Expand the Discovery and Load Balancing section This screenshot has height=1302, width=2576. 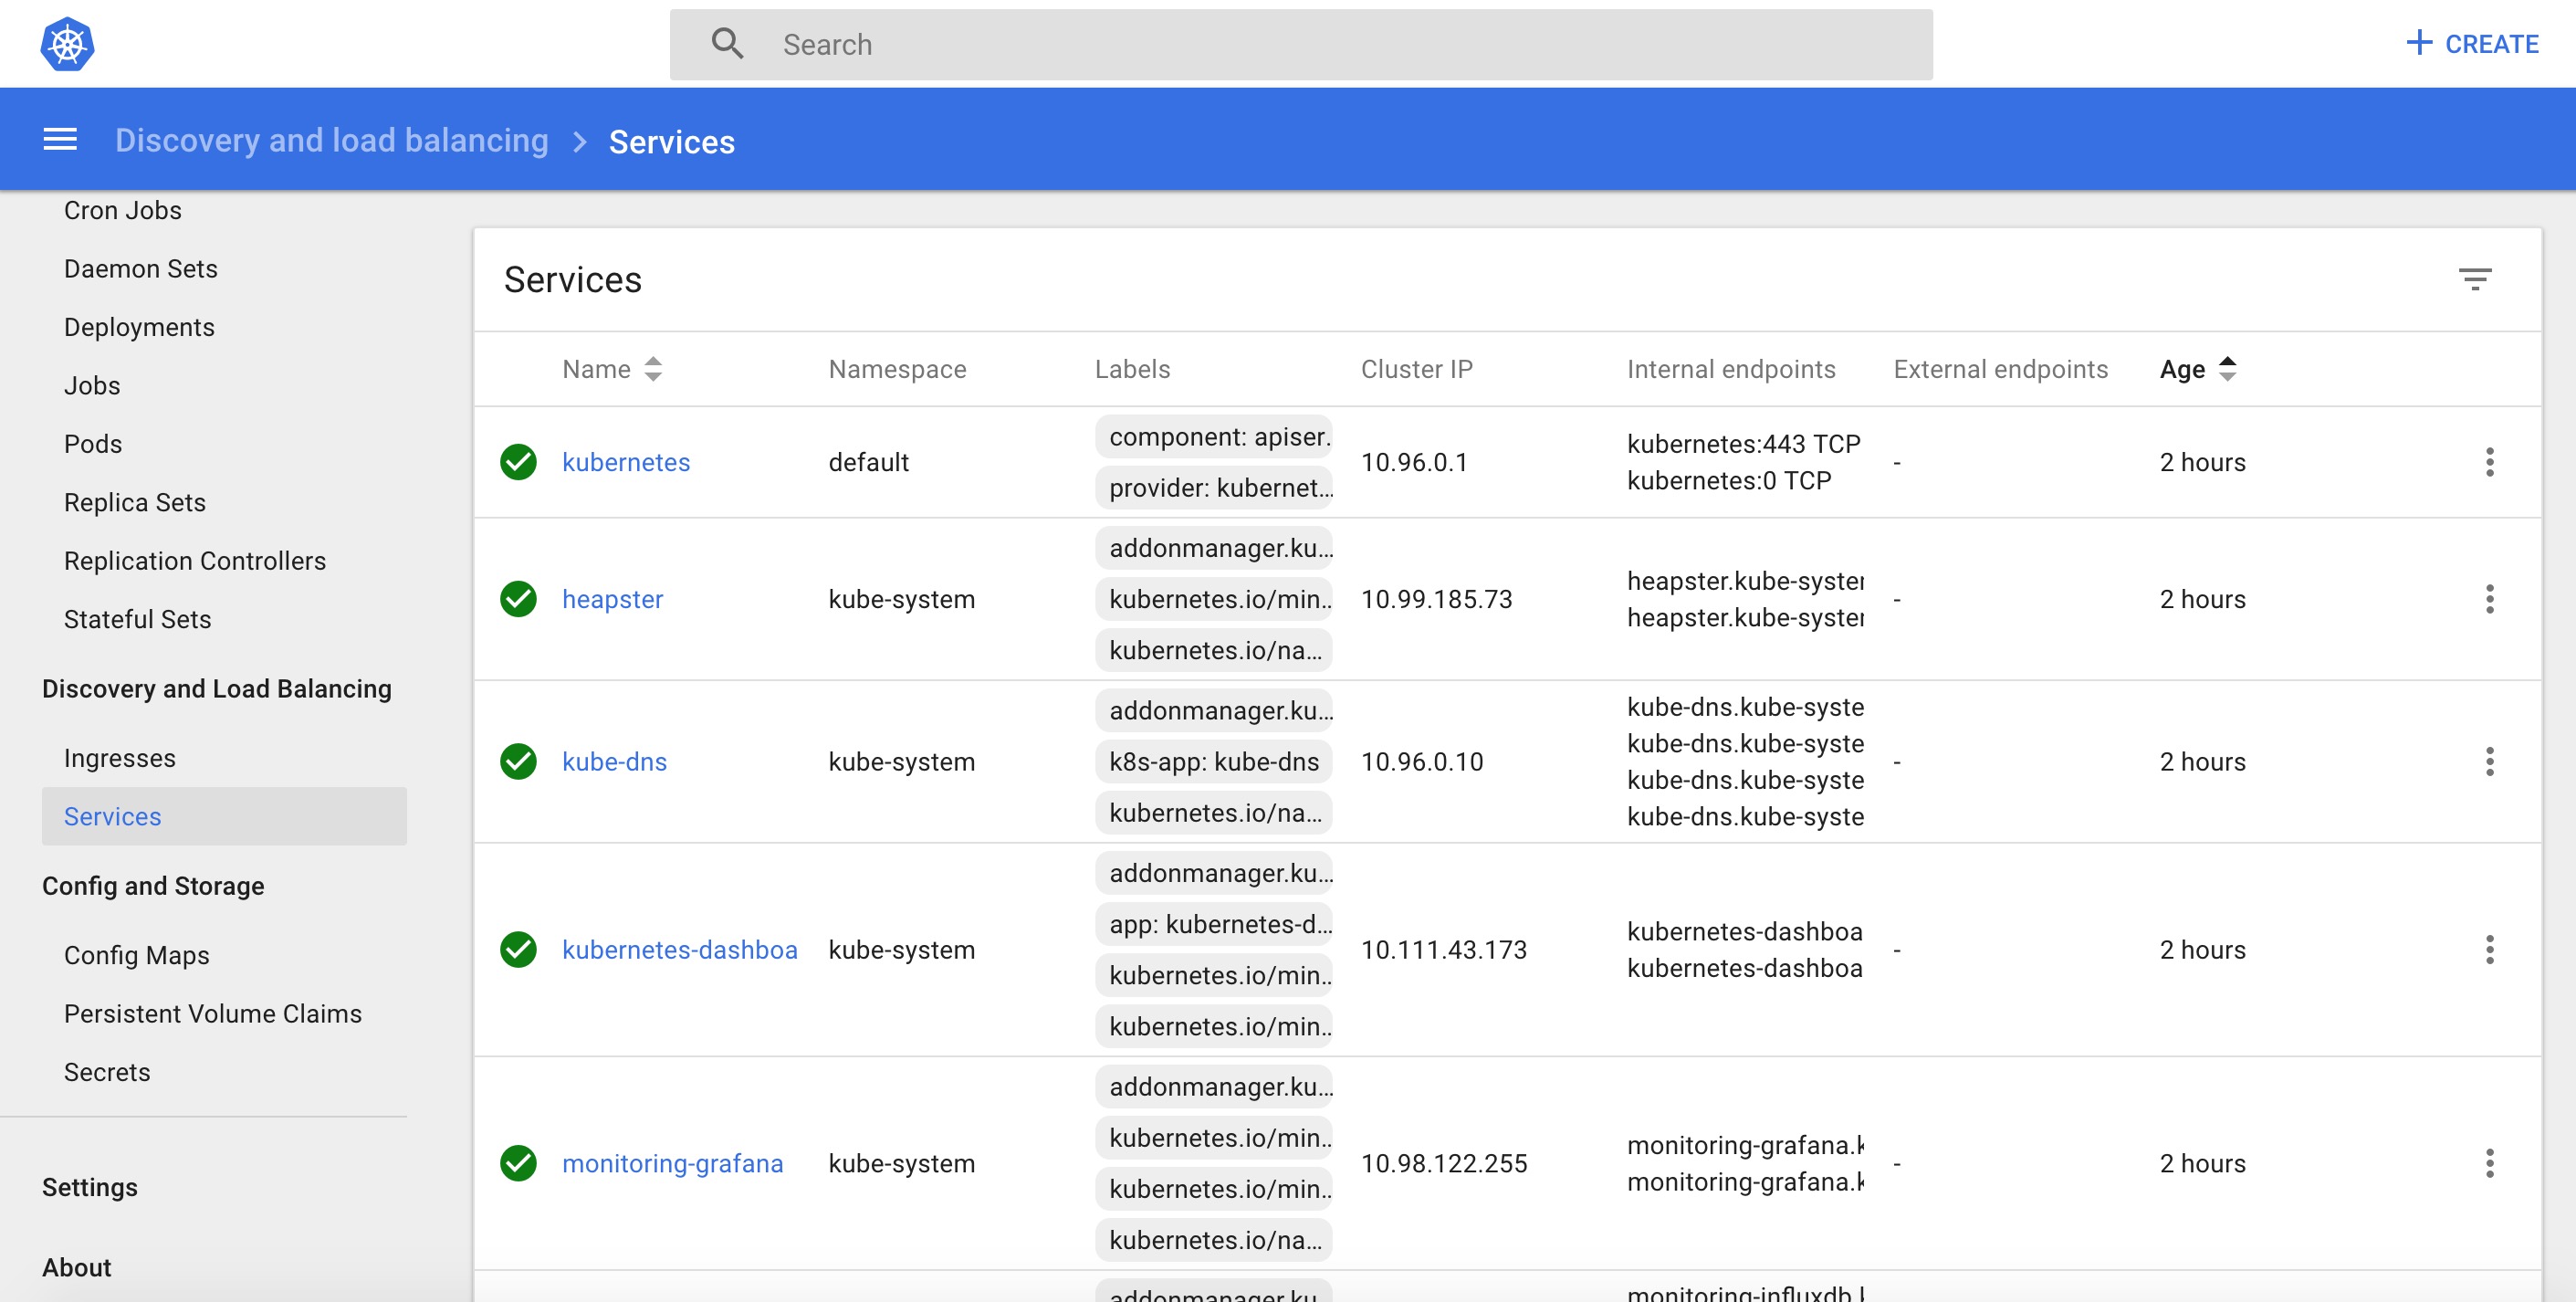click(217, 686)
